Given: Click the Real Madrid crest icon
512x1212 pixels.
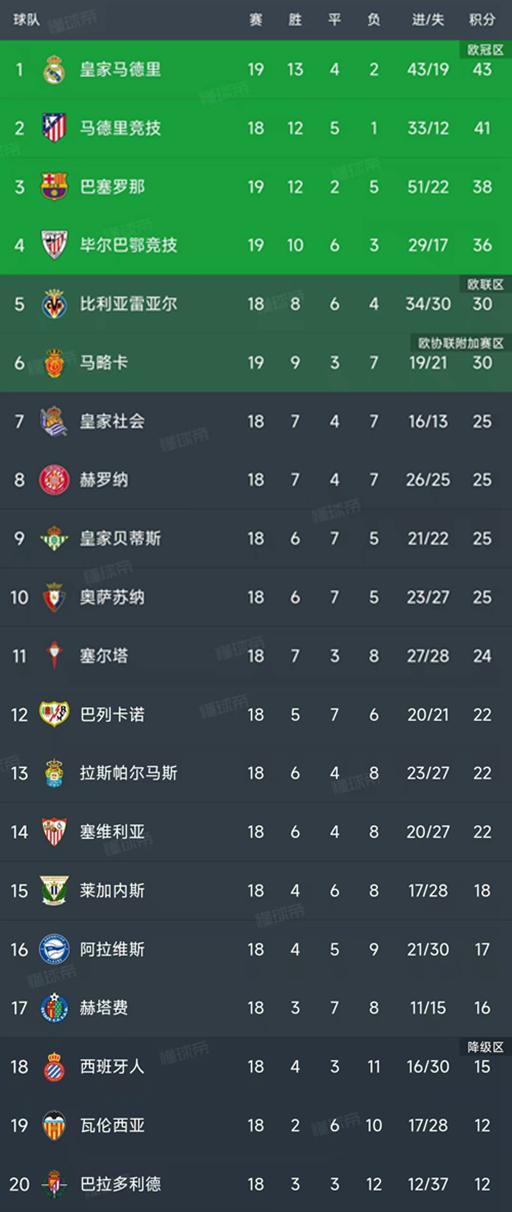Looking at the screenshot, I should pyautogui.click(x=53, y=70).
